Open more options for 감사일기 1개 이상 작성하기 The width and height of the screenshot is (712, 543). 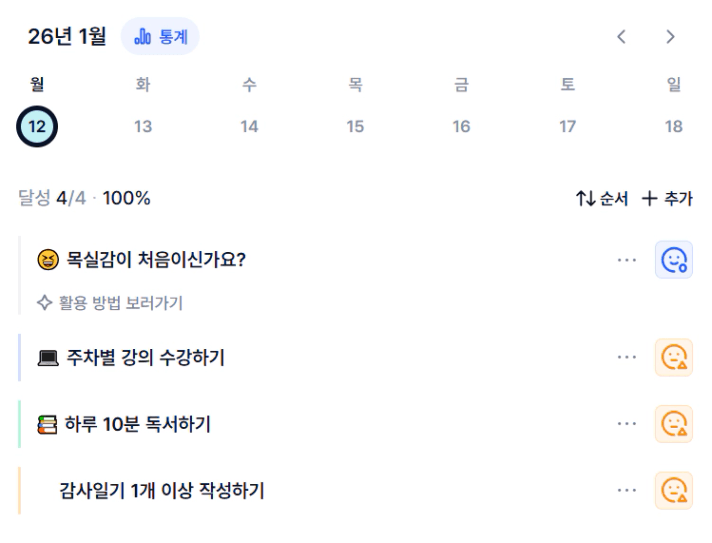pyautogui.click(x=627, y=490)
